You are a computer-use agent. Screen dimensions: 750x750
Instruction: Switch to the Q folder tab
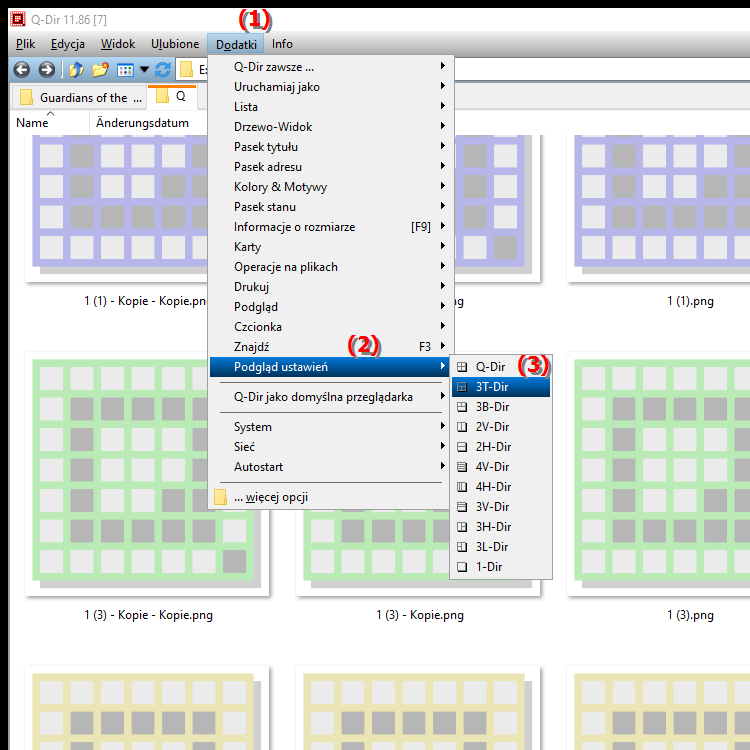(x=172, y=96)
